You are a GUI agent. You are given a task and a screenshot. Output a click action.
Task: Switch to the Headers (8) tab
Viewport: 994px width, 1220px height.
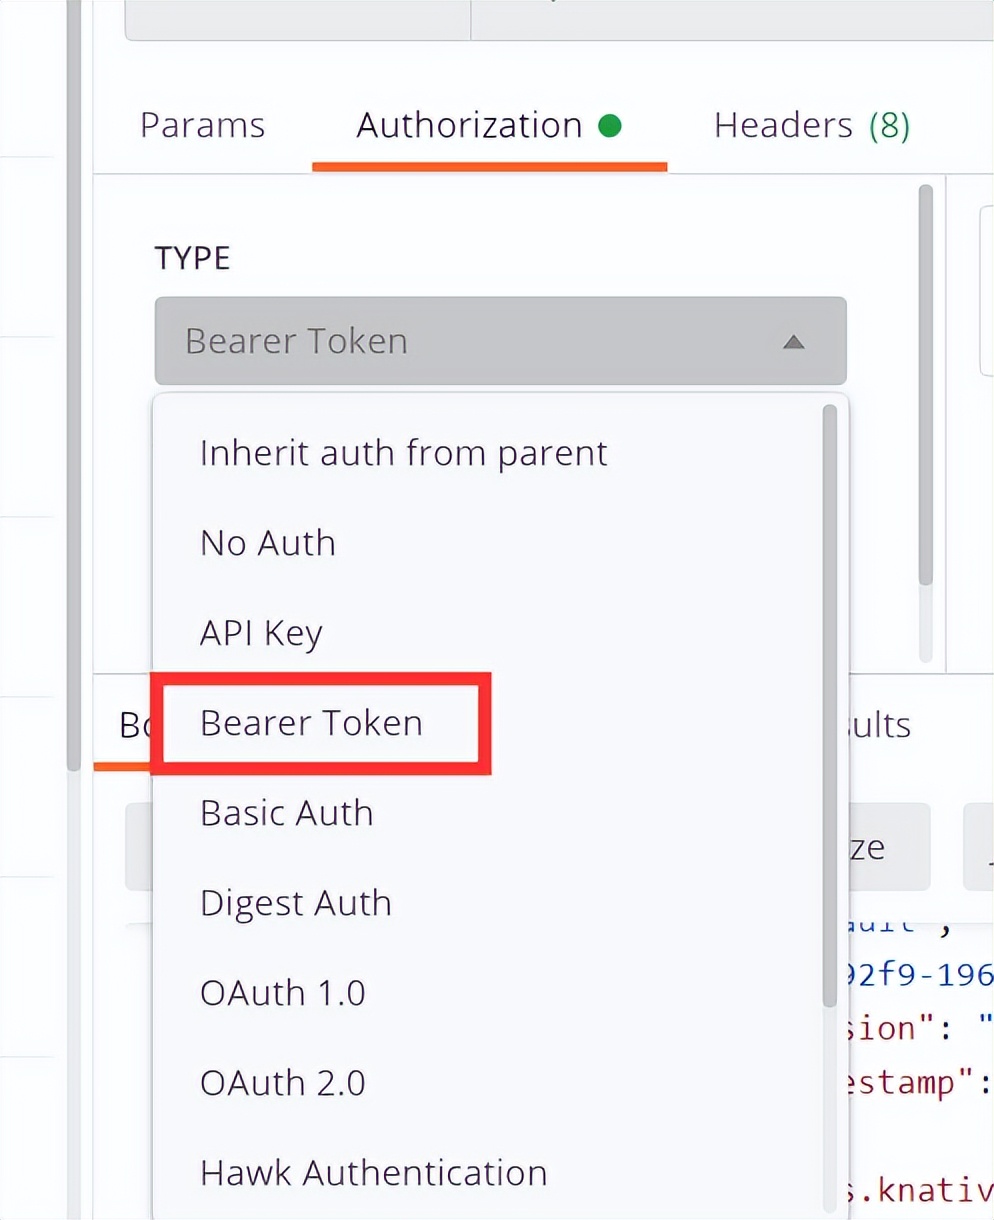(x=811, y=126)
